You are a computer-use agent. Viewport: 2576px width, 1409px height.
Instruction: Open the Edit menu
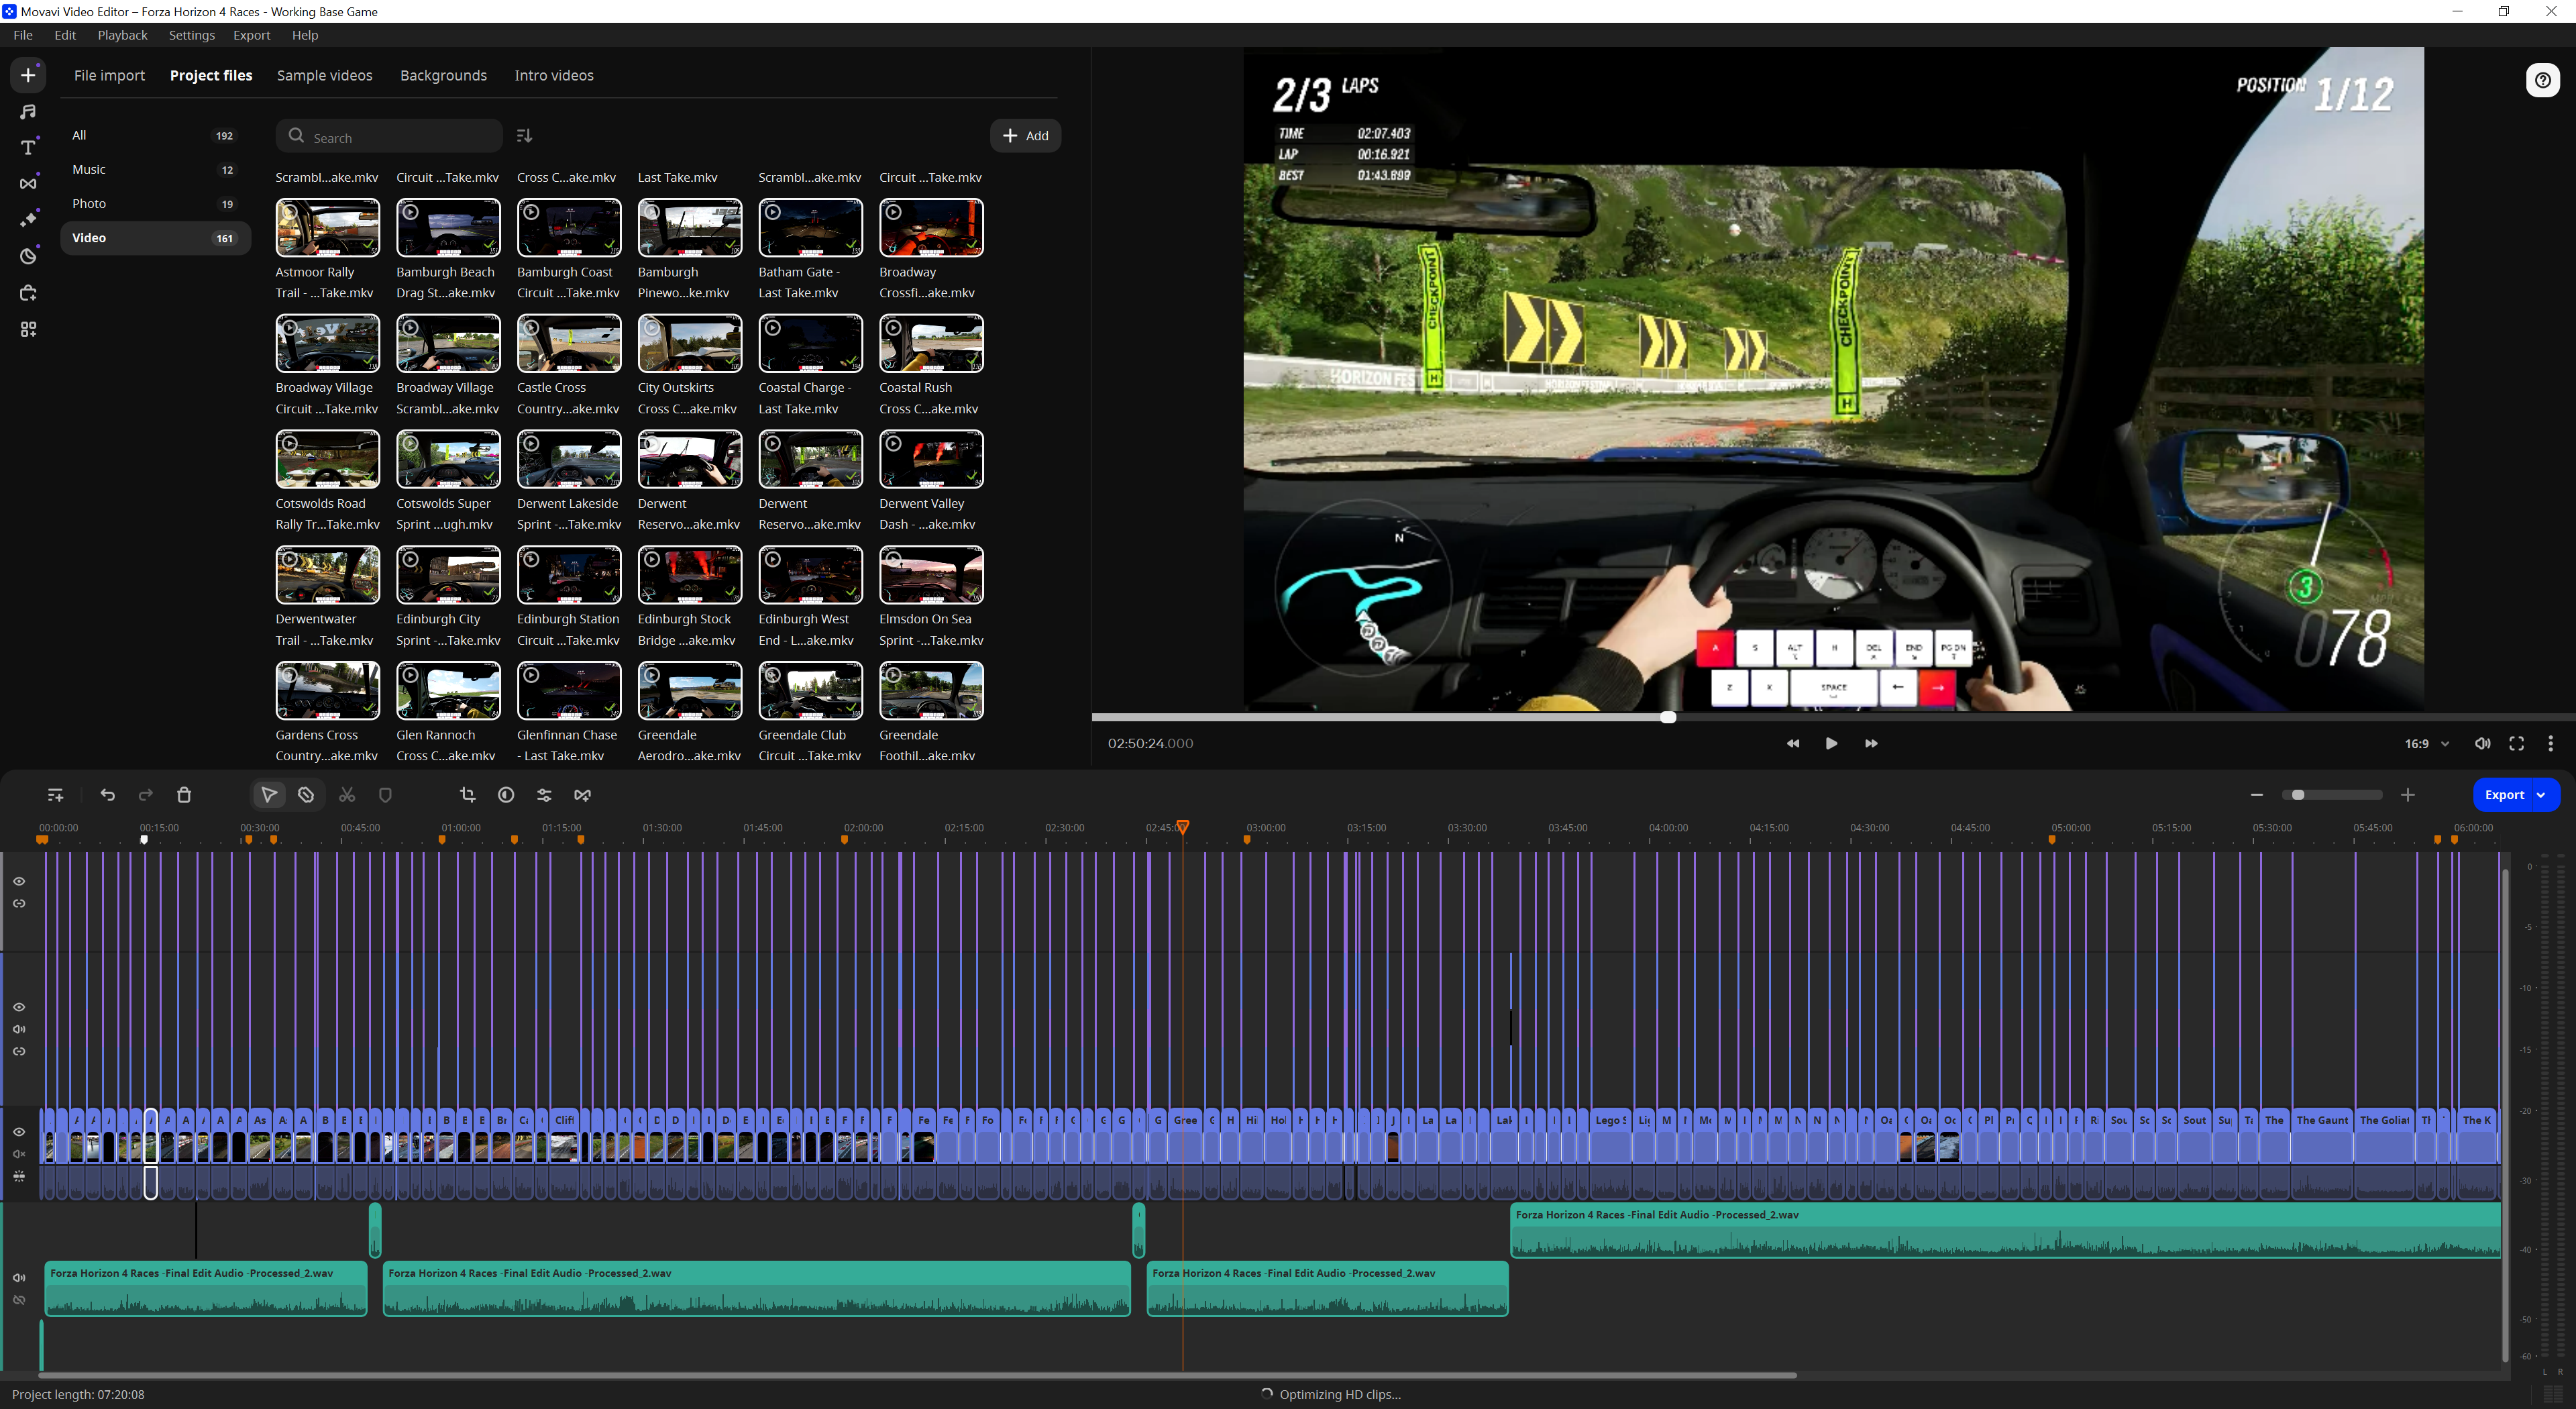[x=65, y=35]
